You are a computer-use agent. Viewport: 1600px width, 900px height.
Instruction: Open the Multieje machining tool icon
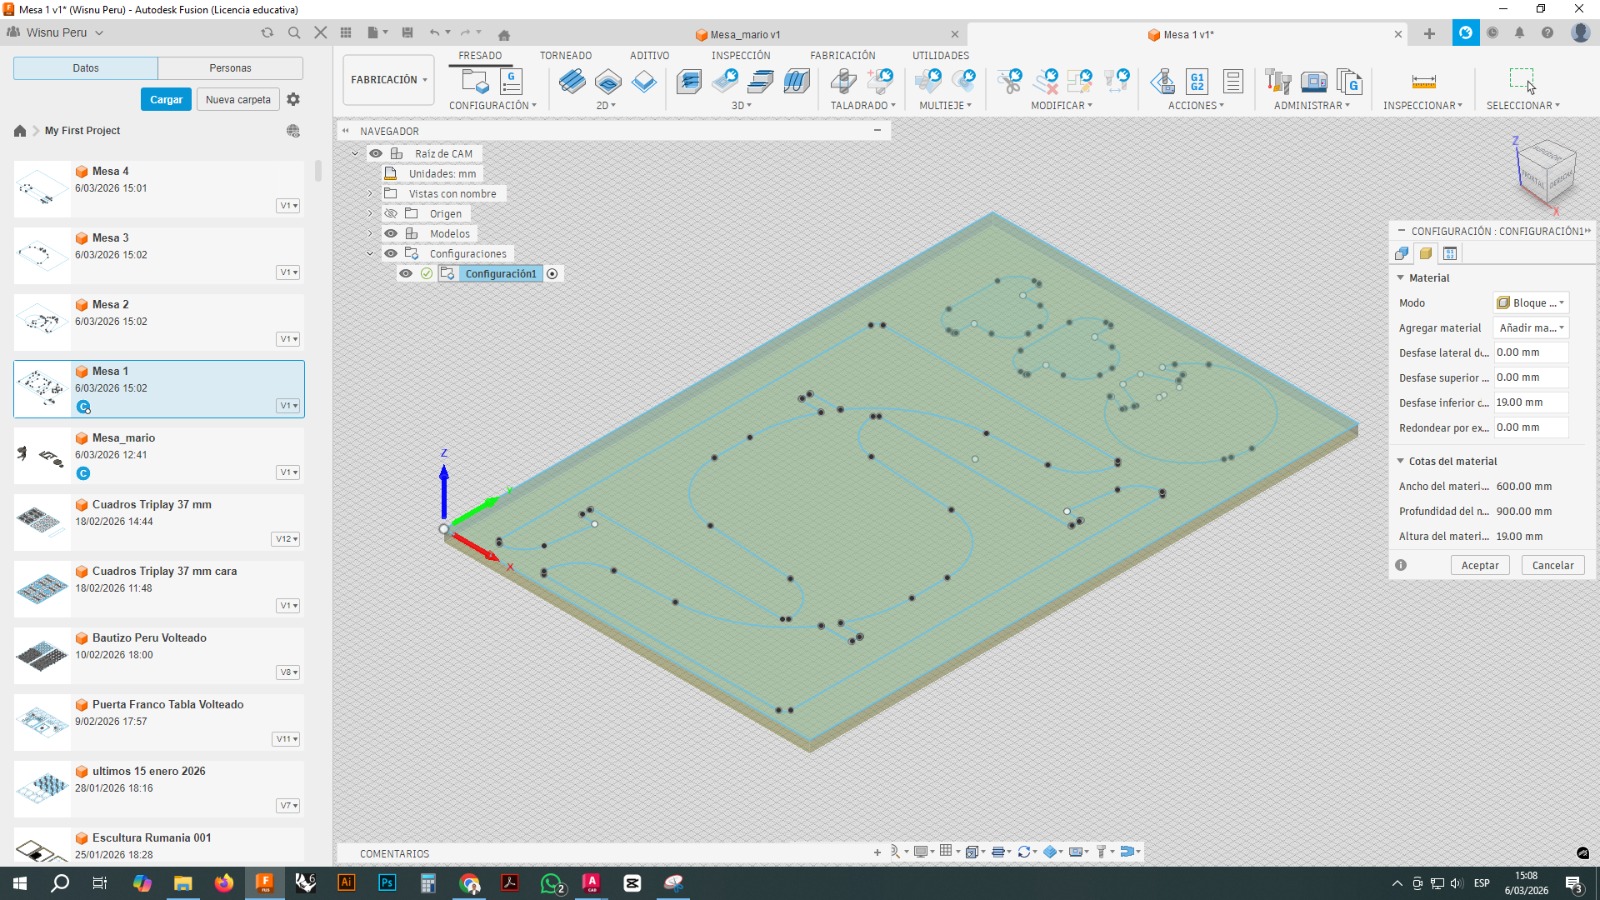pyautogui.click(x=926, y=82)
